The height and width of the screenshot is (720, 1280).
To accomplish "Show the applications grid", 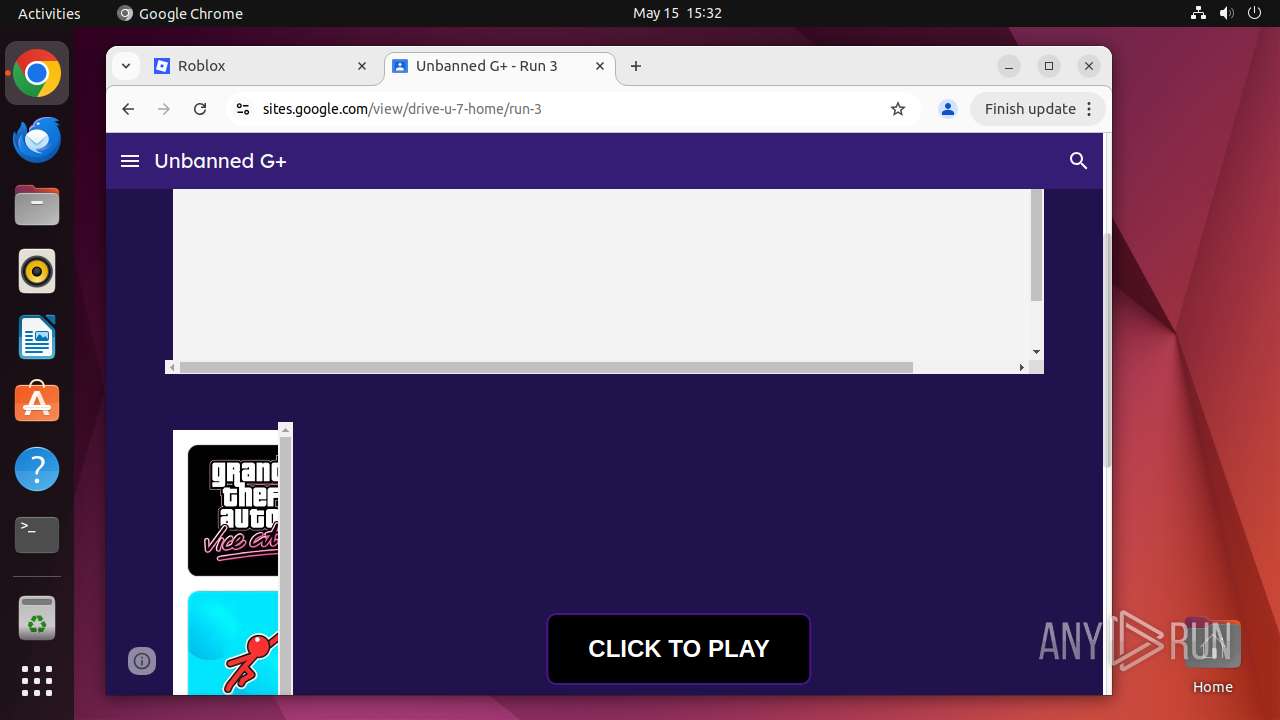I will pyautogui.click(x=37, y=681).
